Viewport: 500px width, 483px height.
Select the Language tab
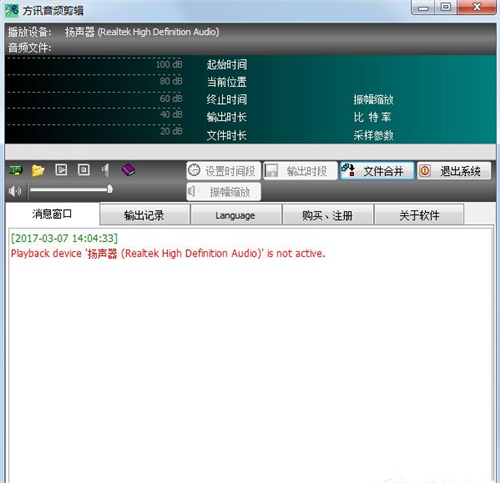235,215
